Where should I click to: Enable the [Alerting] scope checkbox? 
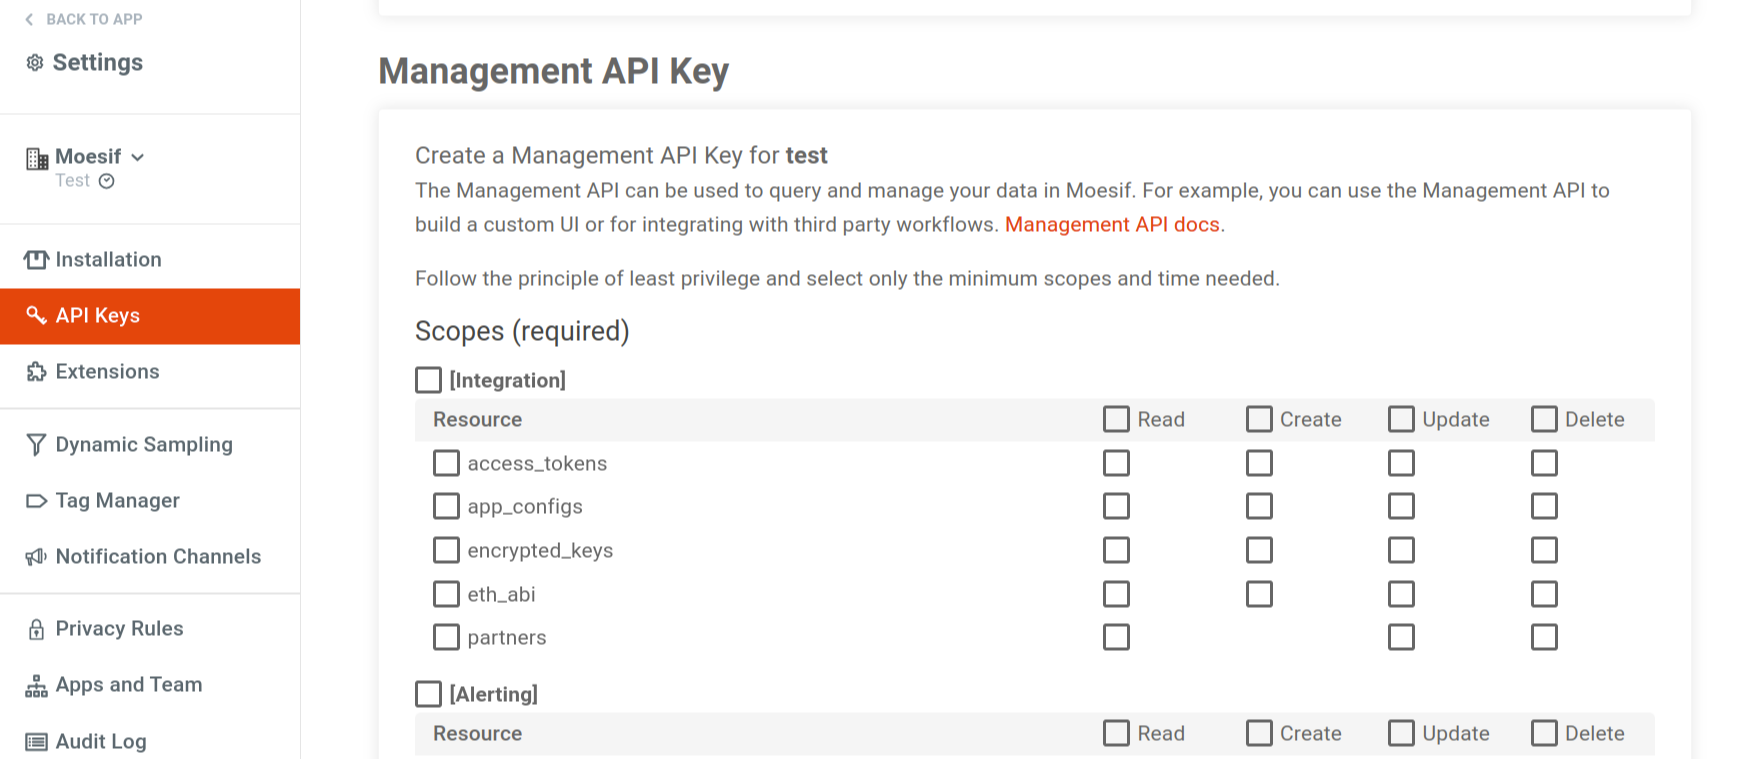click(428, 693)
